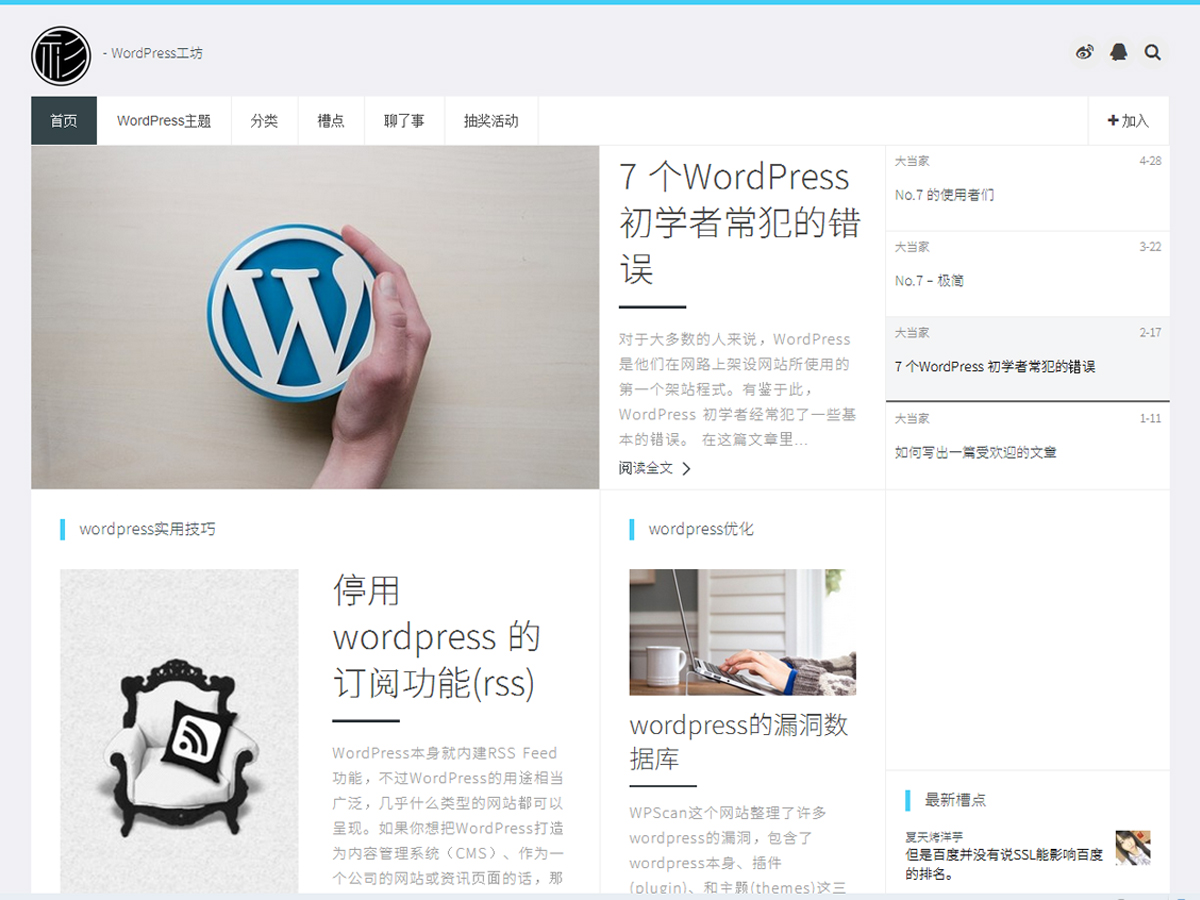Open the QQ penguin icon
1200x900 pixels.
[1119, 53]
